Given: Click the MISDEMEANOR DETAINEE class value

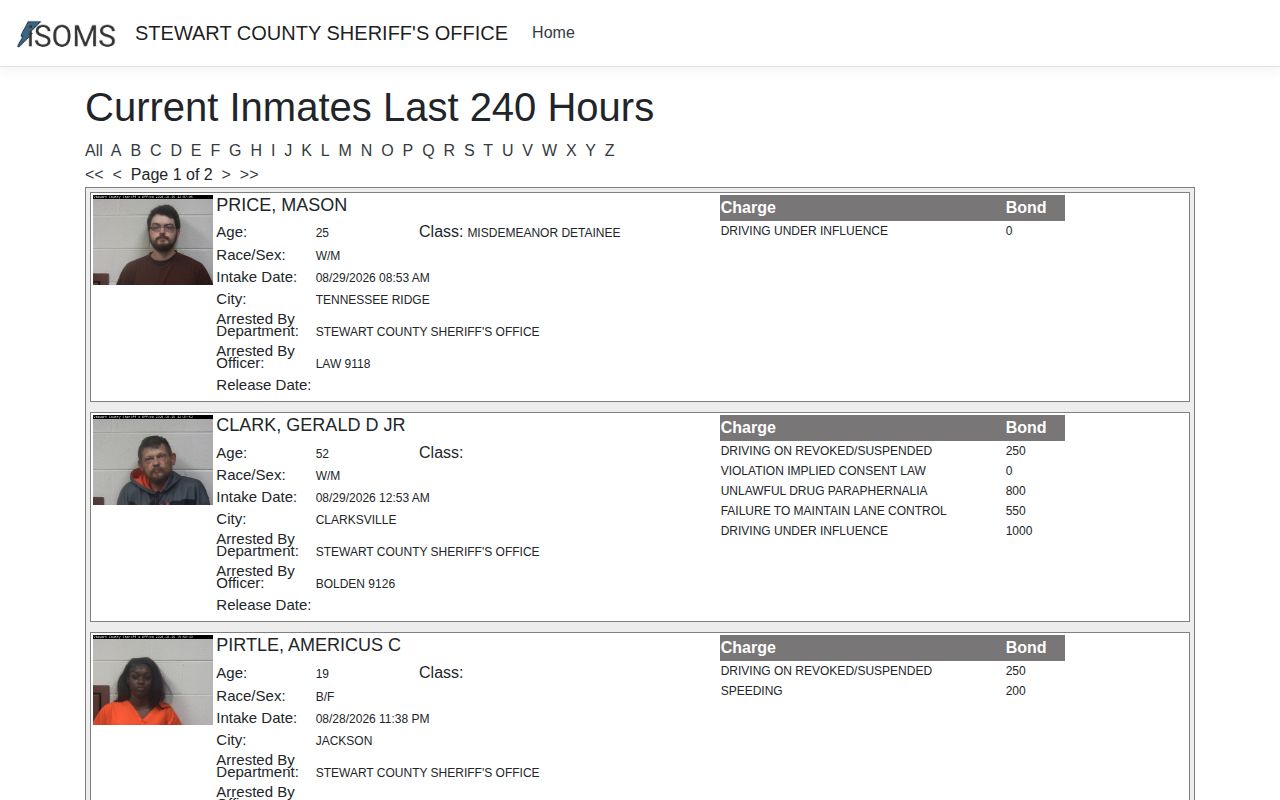Looking at the screenshot, I should (544, 233).
